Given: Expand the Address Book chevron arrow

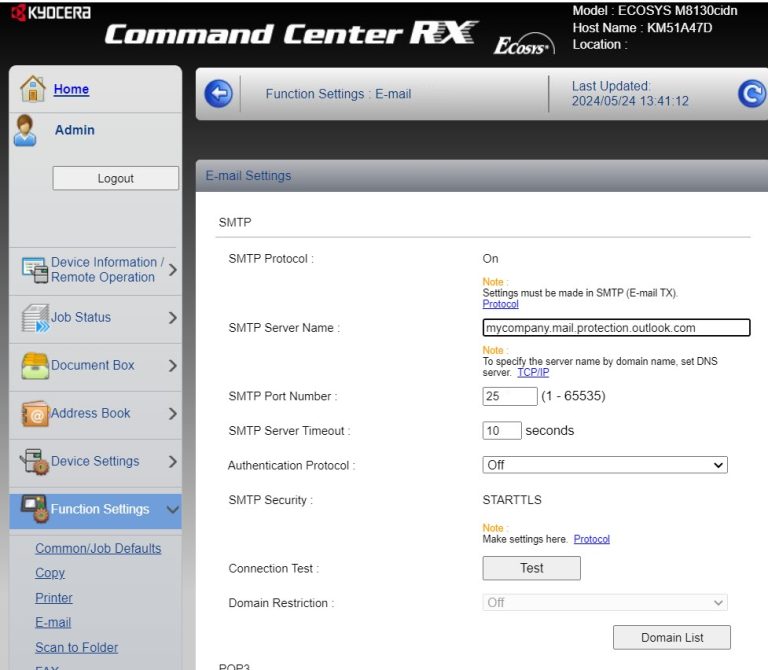Looking at the screenshot, I should coord(172,414).
